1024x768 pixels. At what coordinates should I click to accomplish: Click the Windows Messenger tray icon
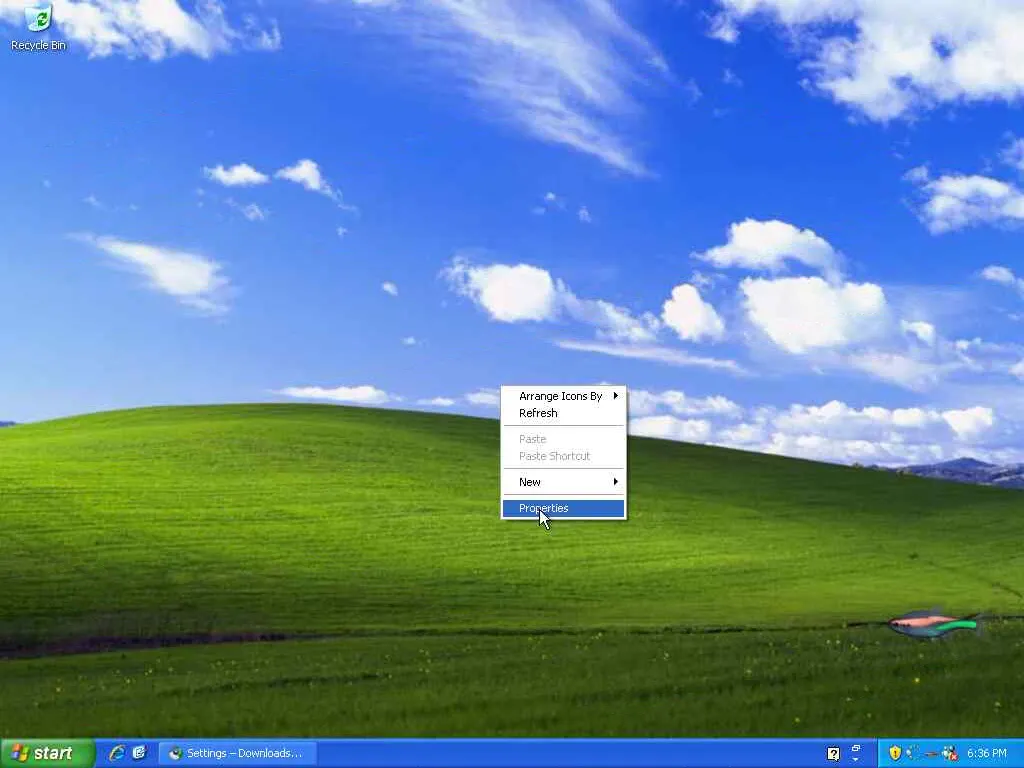point(950,753)
